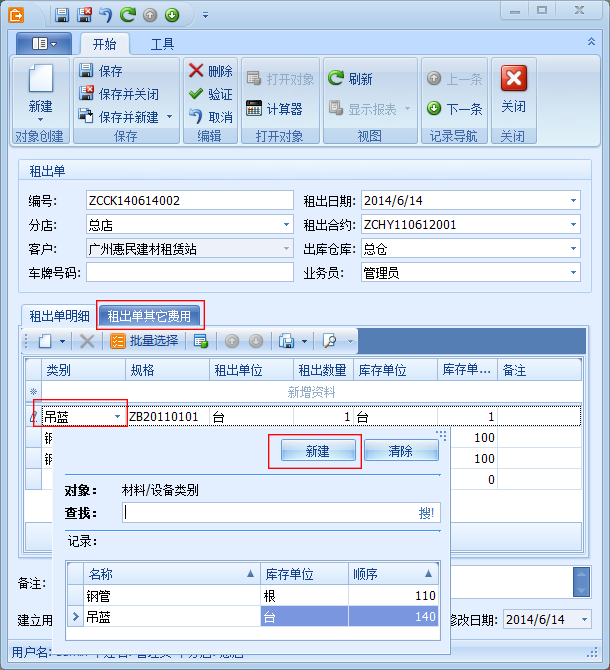Screen dimensions: 610x670
Task: Click the 新建 (New) large ribbon icon
Action: click(40, 88)
